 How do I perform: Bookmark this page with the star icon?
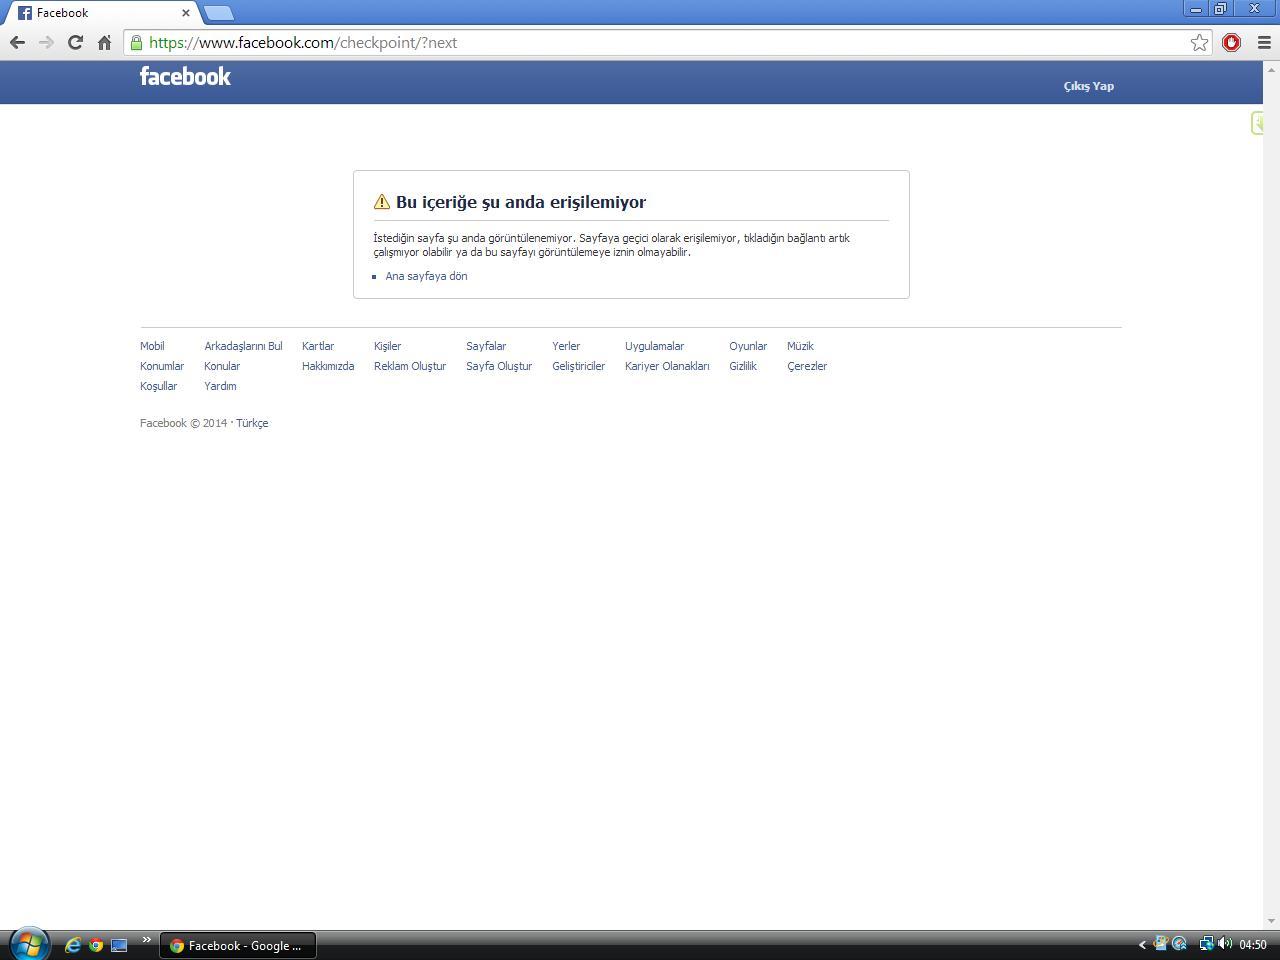1199,42
